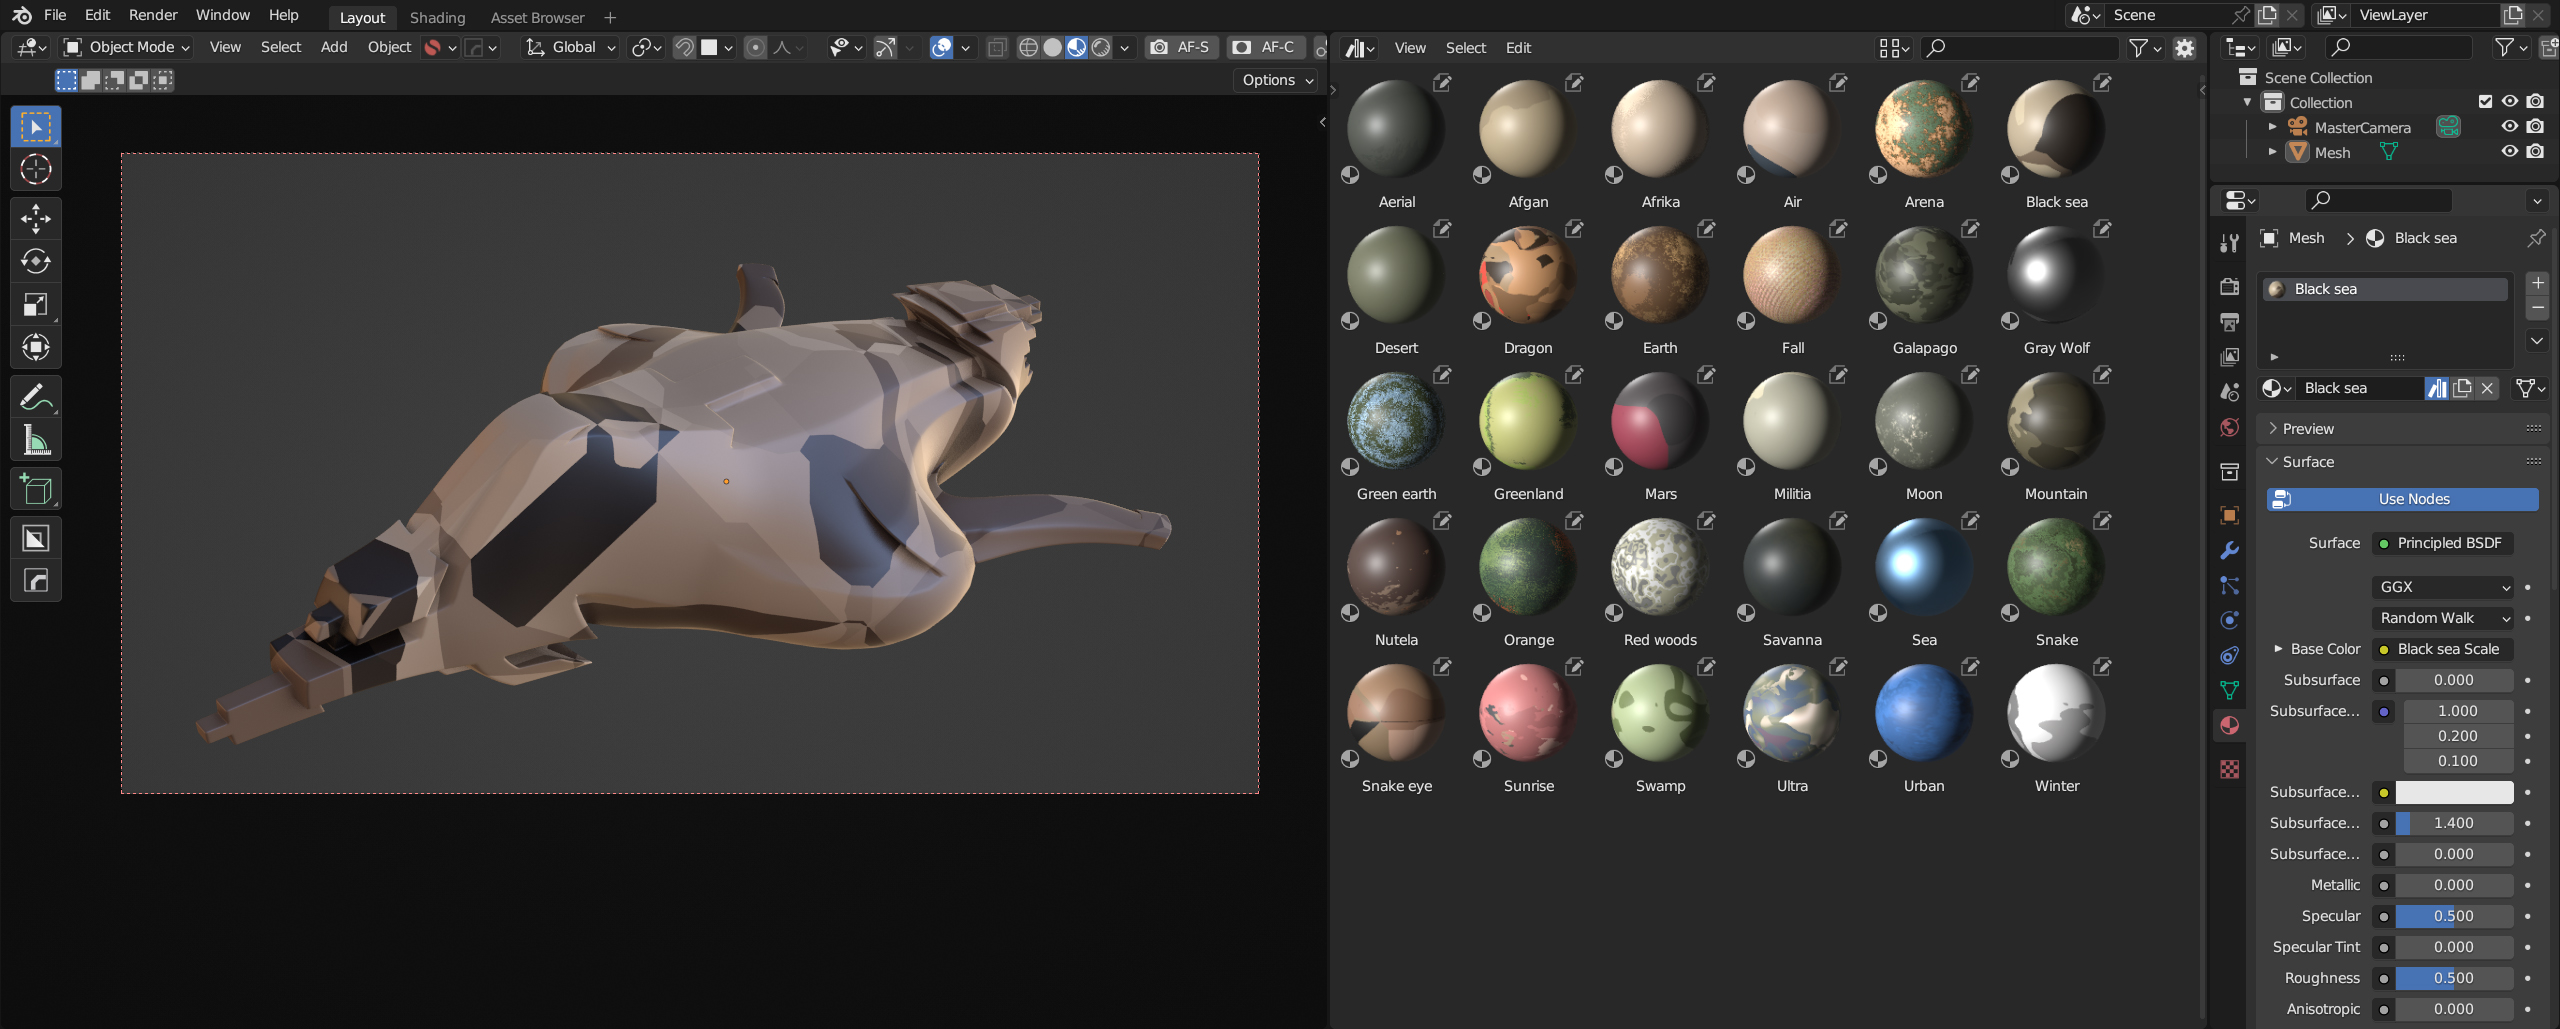Screen dimensions: 2560x1029
Task: Select the Dragon material thumbnail
Action: [1527, 274]
